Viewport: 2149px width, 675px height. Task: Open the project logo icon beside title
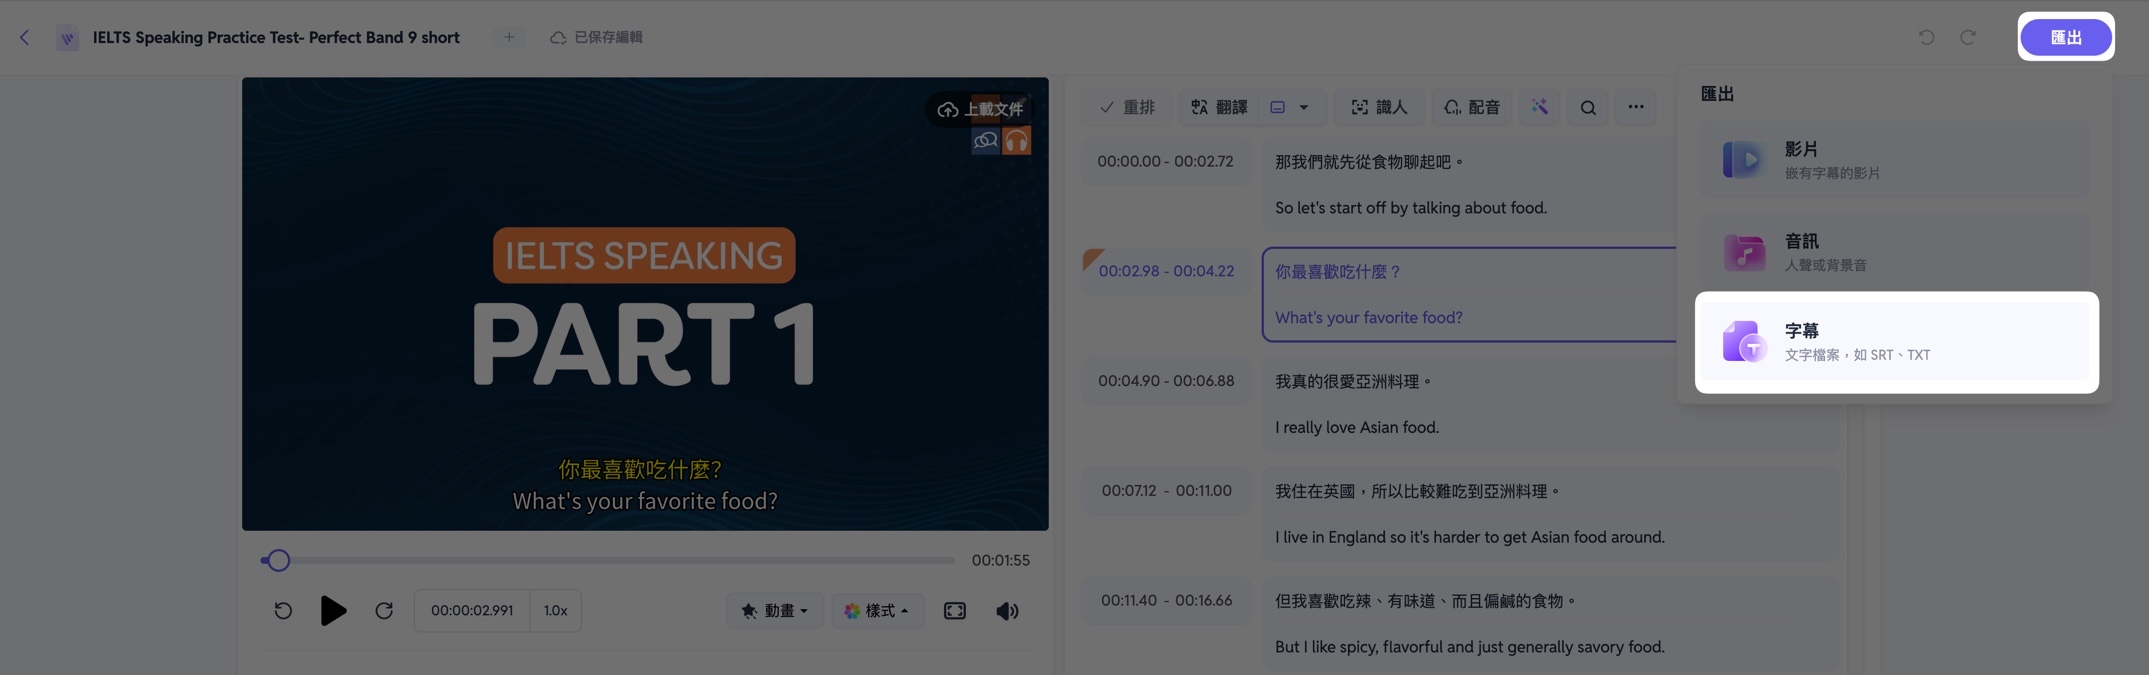[x=67, y=38]
